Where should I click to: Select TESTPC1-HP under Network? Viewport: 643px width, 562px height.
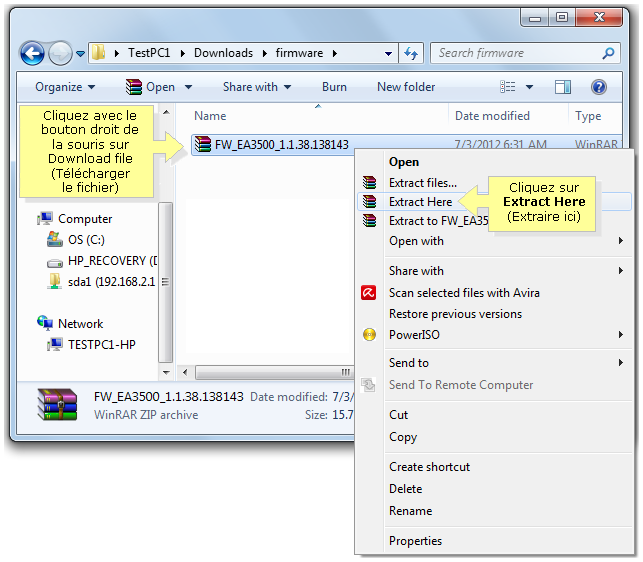point(101,345)
